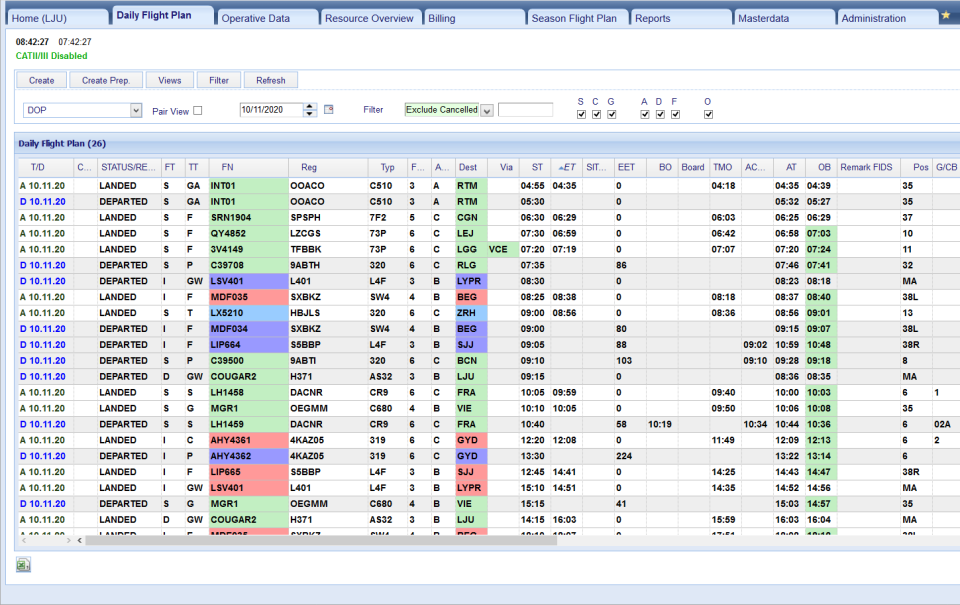The height and width of the screenshot is (605, 960).
Task: Export the flight plan to Excel
Action: 22,565
